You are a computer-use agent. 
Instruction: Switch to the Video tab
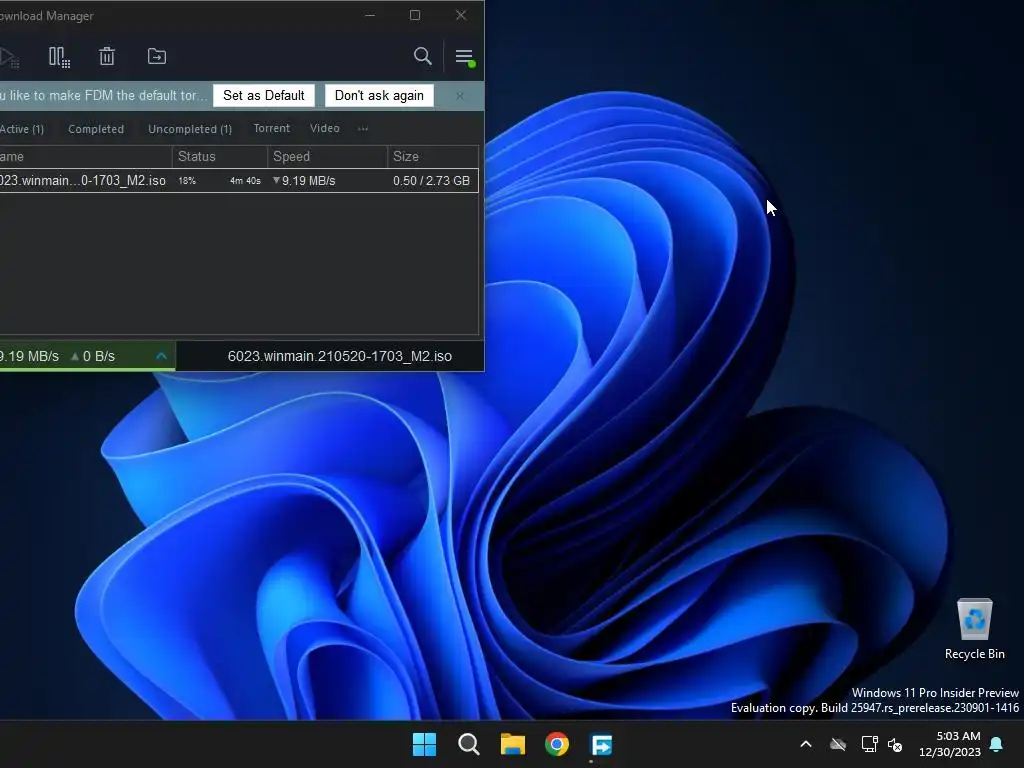pos(325,128)
